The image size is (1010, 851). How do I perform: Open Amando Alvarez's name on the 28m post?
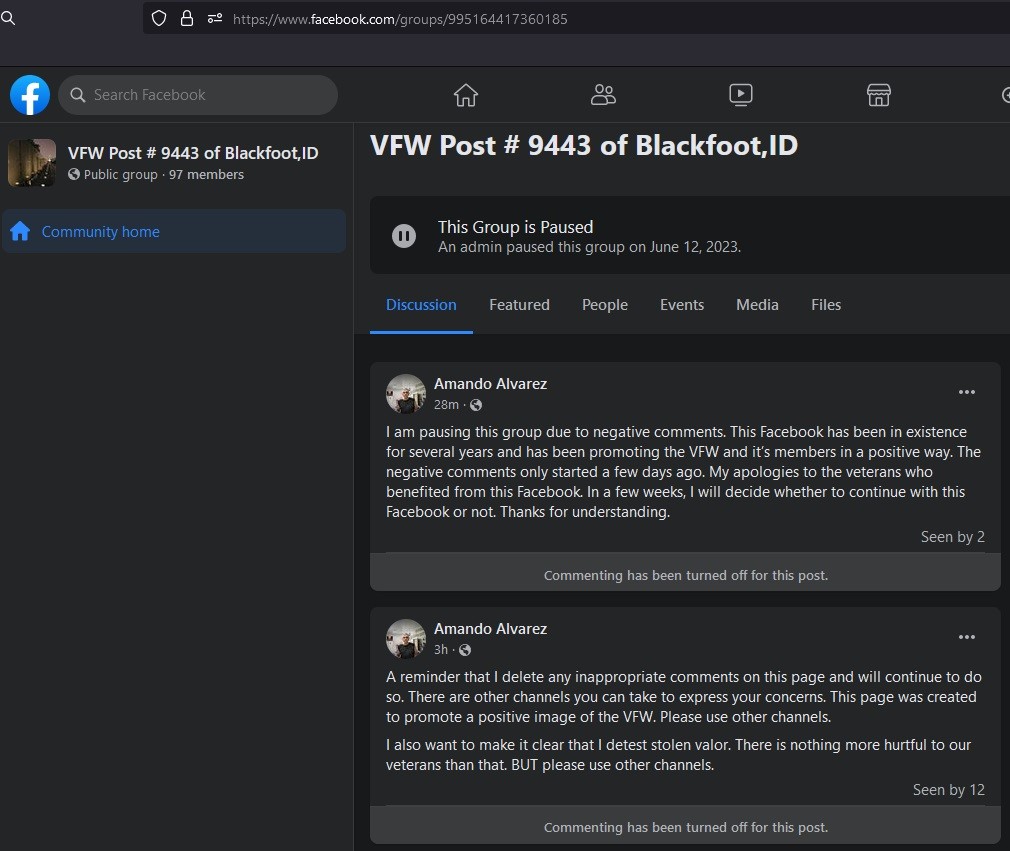(x=490, y=384)
